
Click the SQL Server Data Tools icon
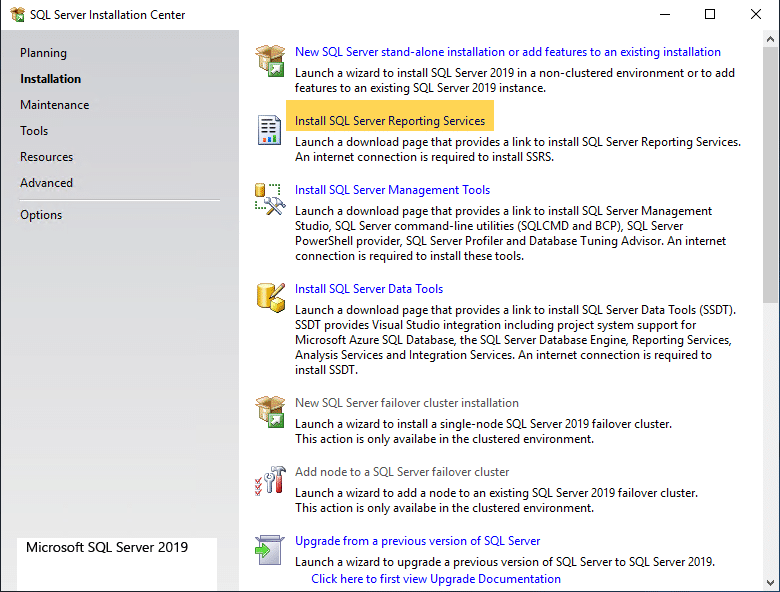click(x=270, y=297)
